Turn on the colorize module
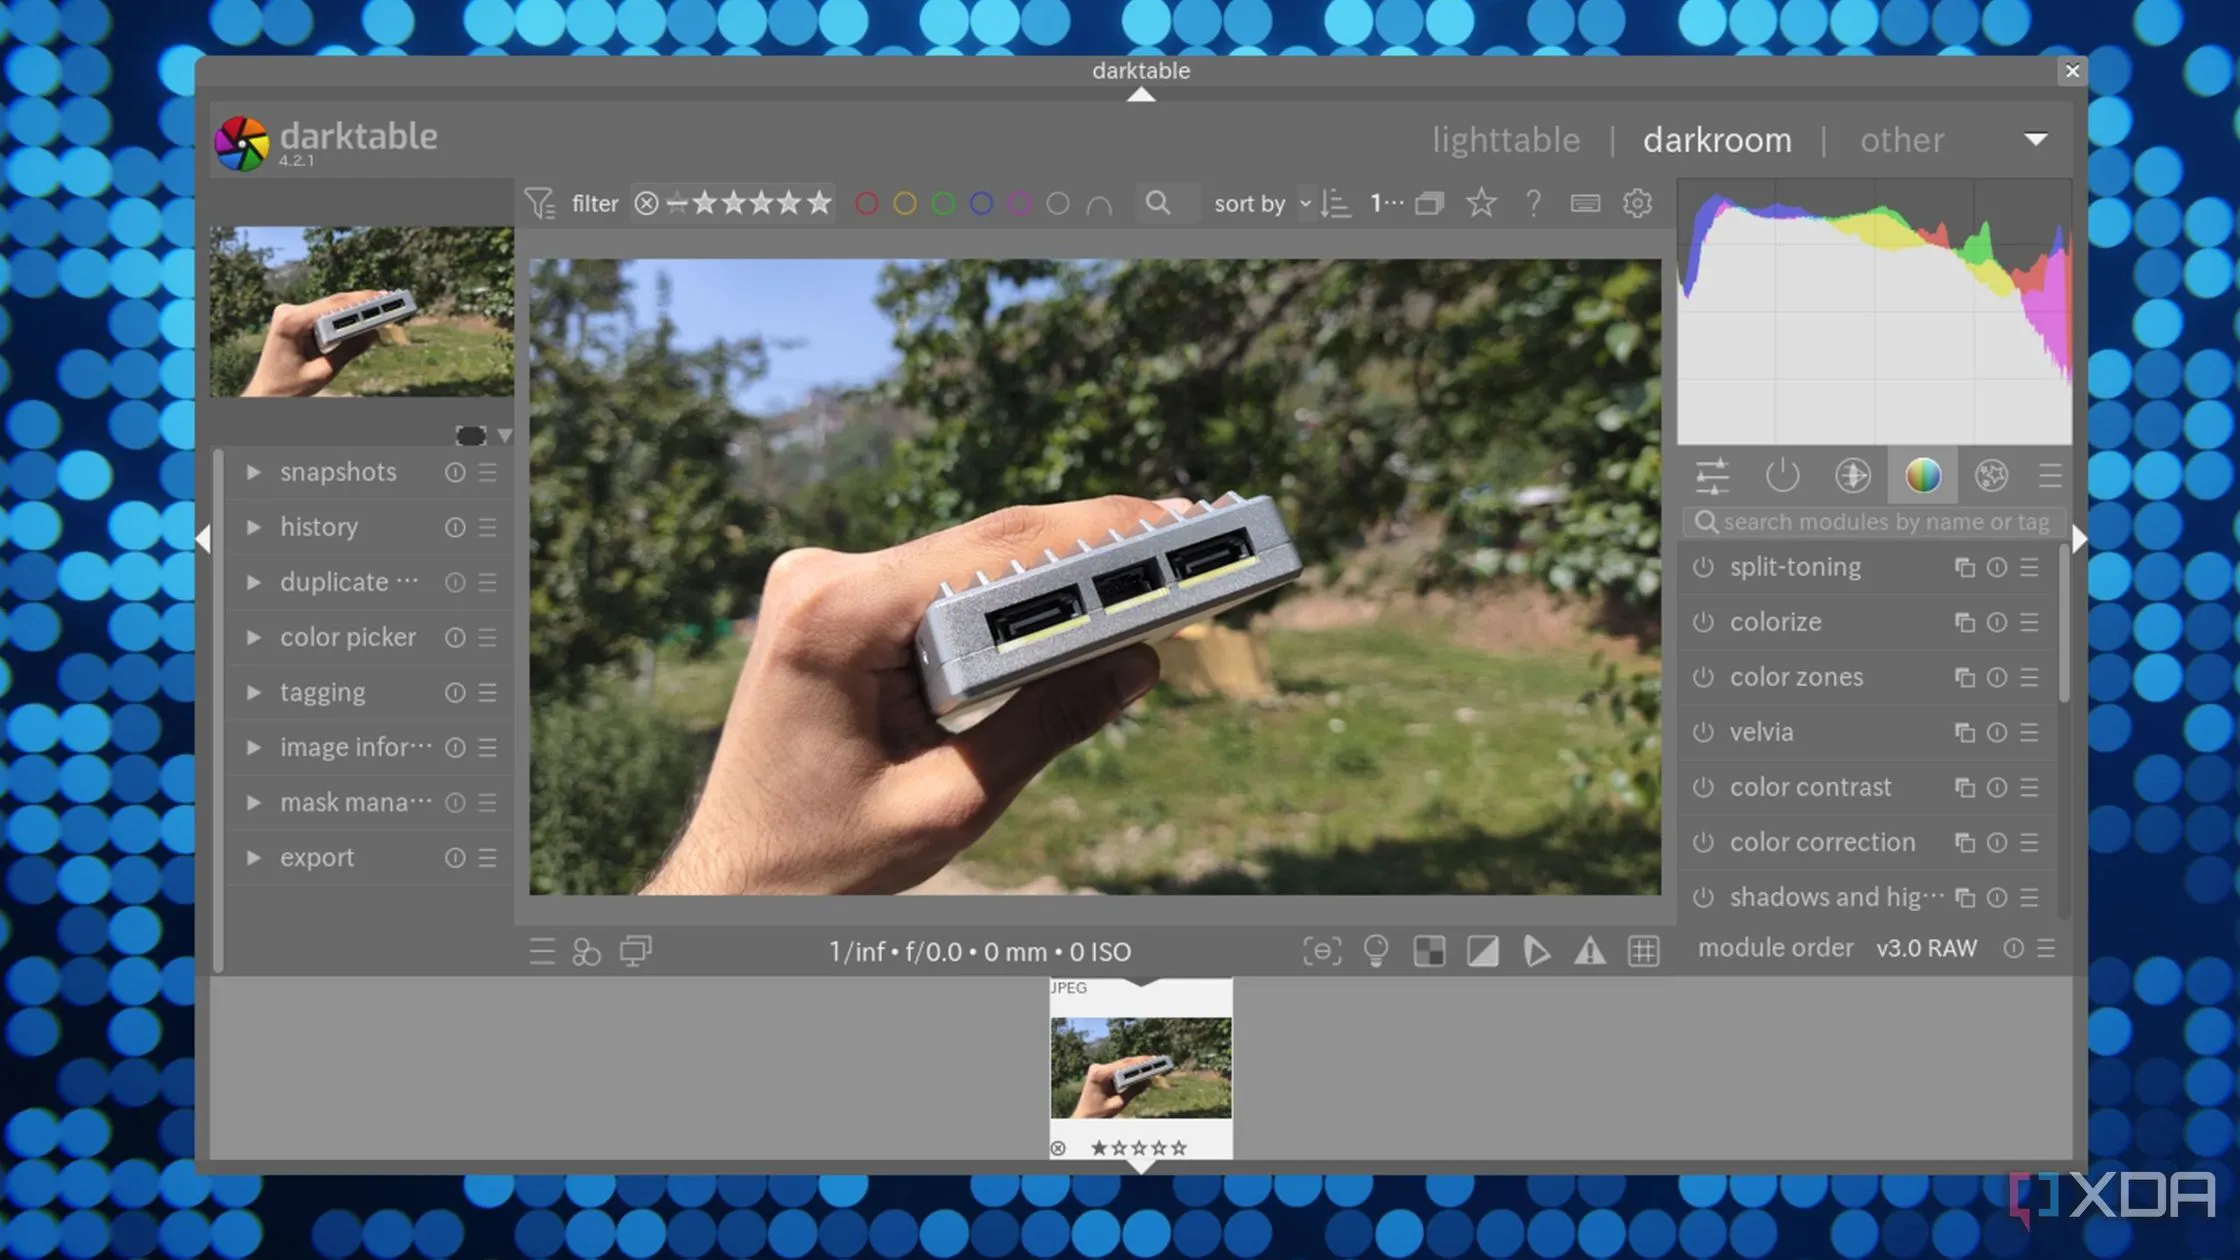The image size is (2240, 1260). point(1703,622)
